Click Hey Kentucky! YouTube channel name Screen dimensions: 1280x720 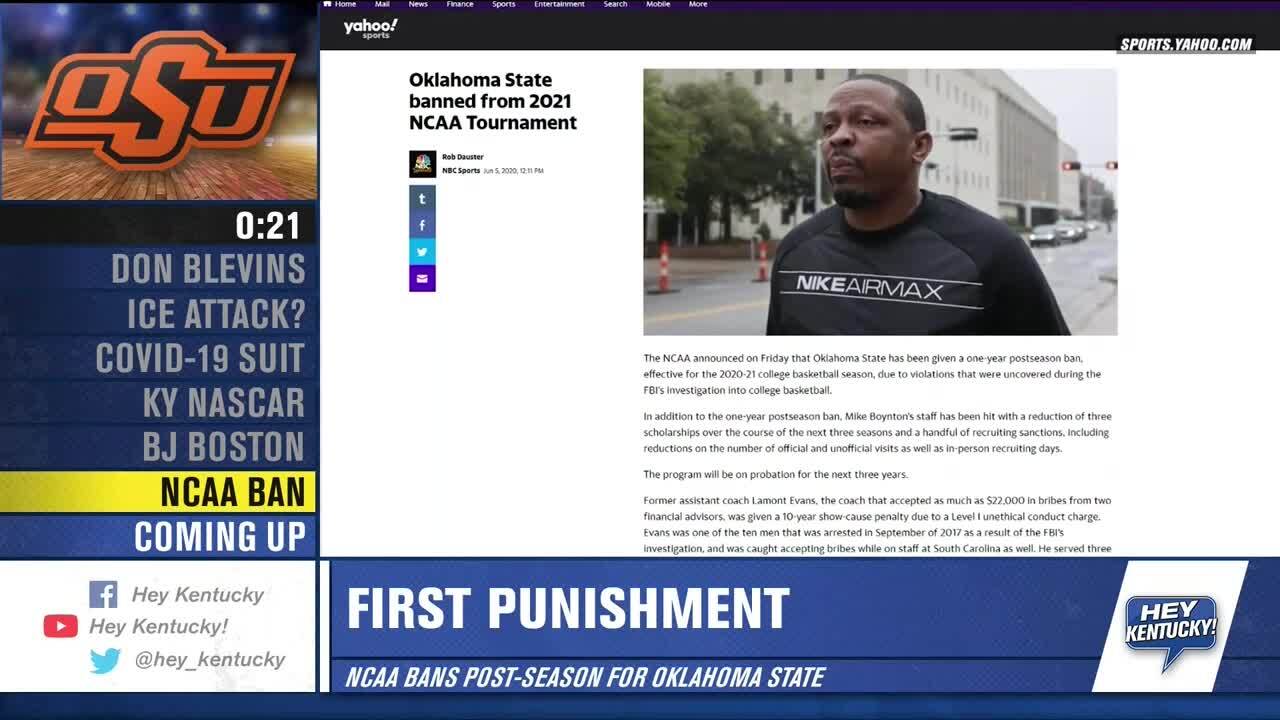(x=158, y=627)
